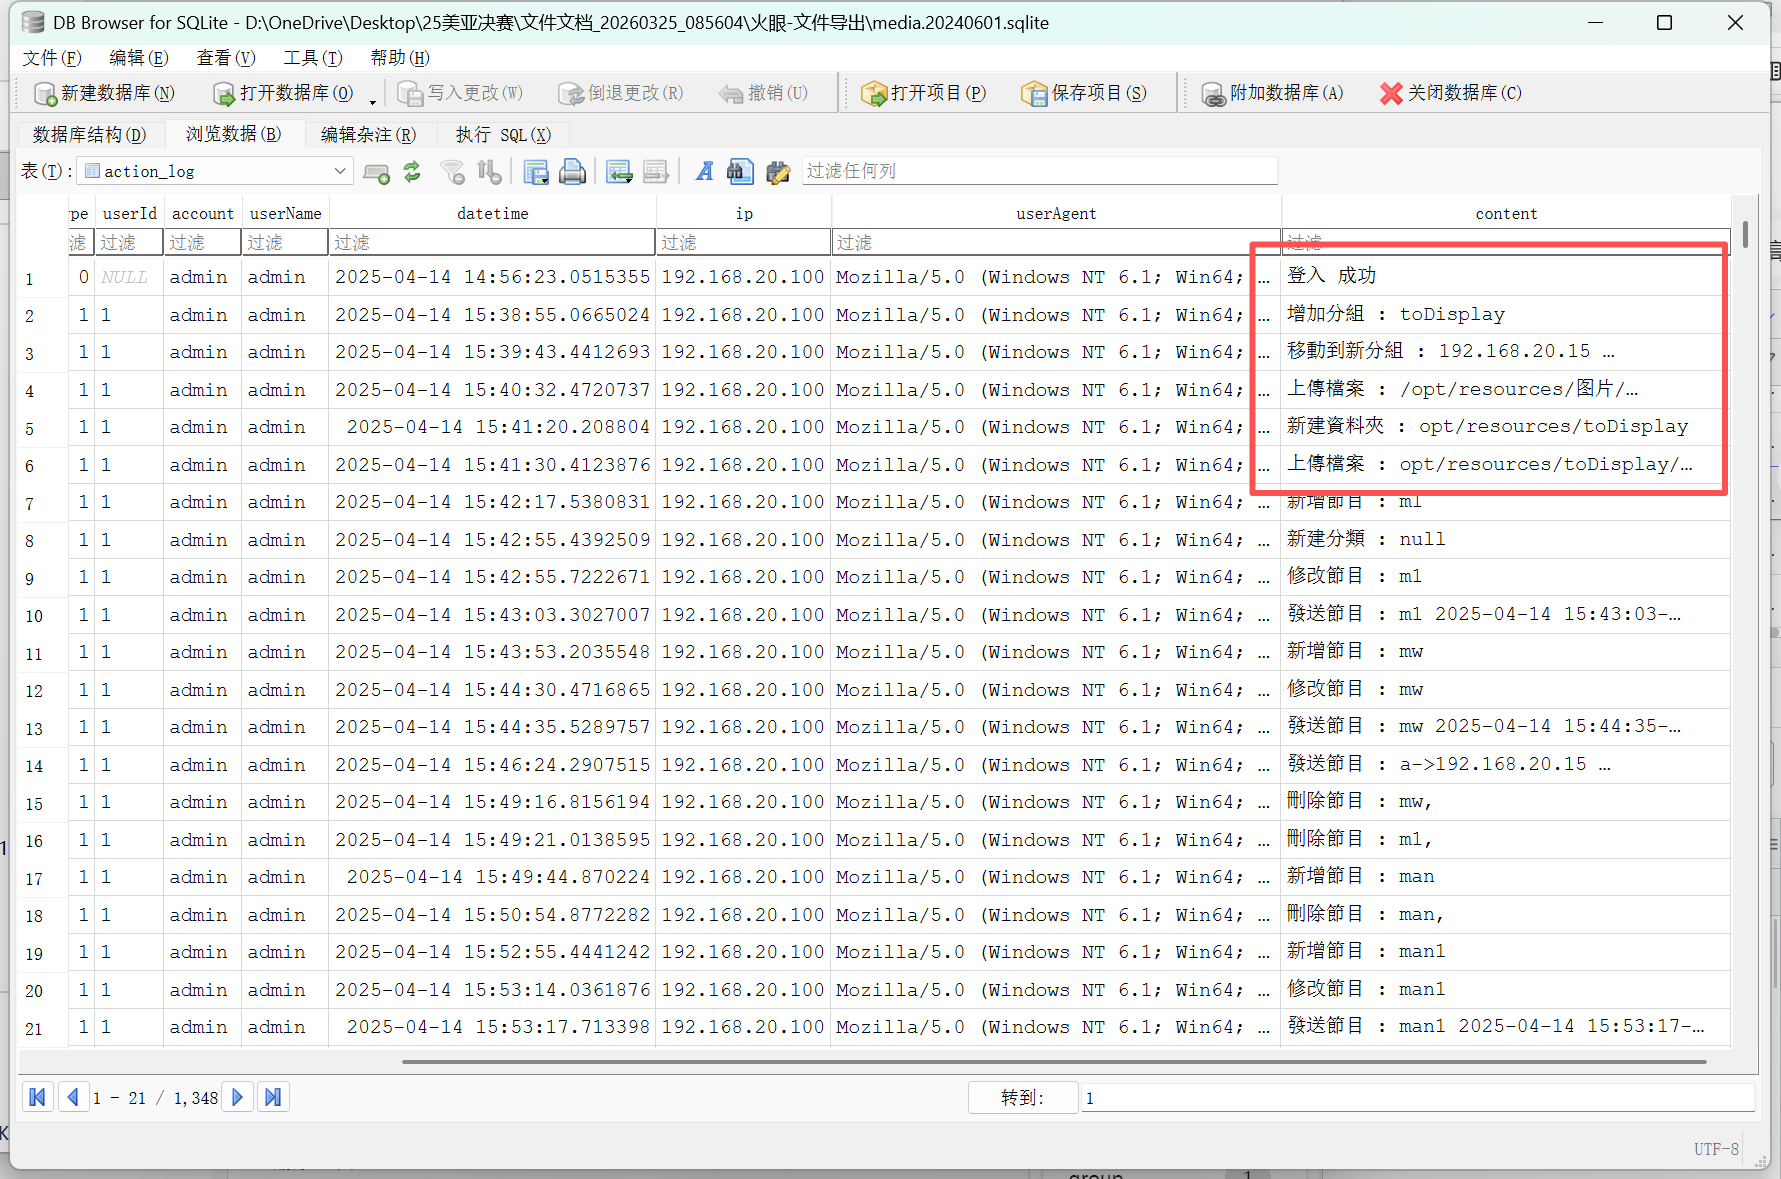This screenshot has width=1781, height=1179.
Task: Select content cell '增加分組 : toDisplay'
Action: (x=1505, y=315)
